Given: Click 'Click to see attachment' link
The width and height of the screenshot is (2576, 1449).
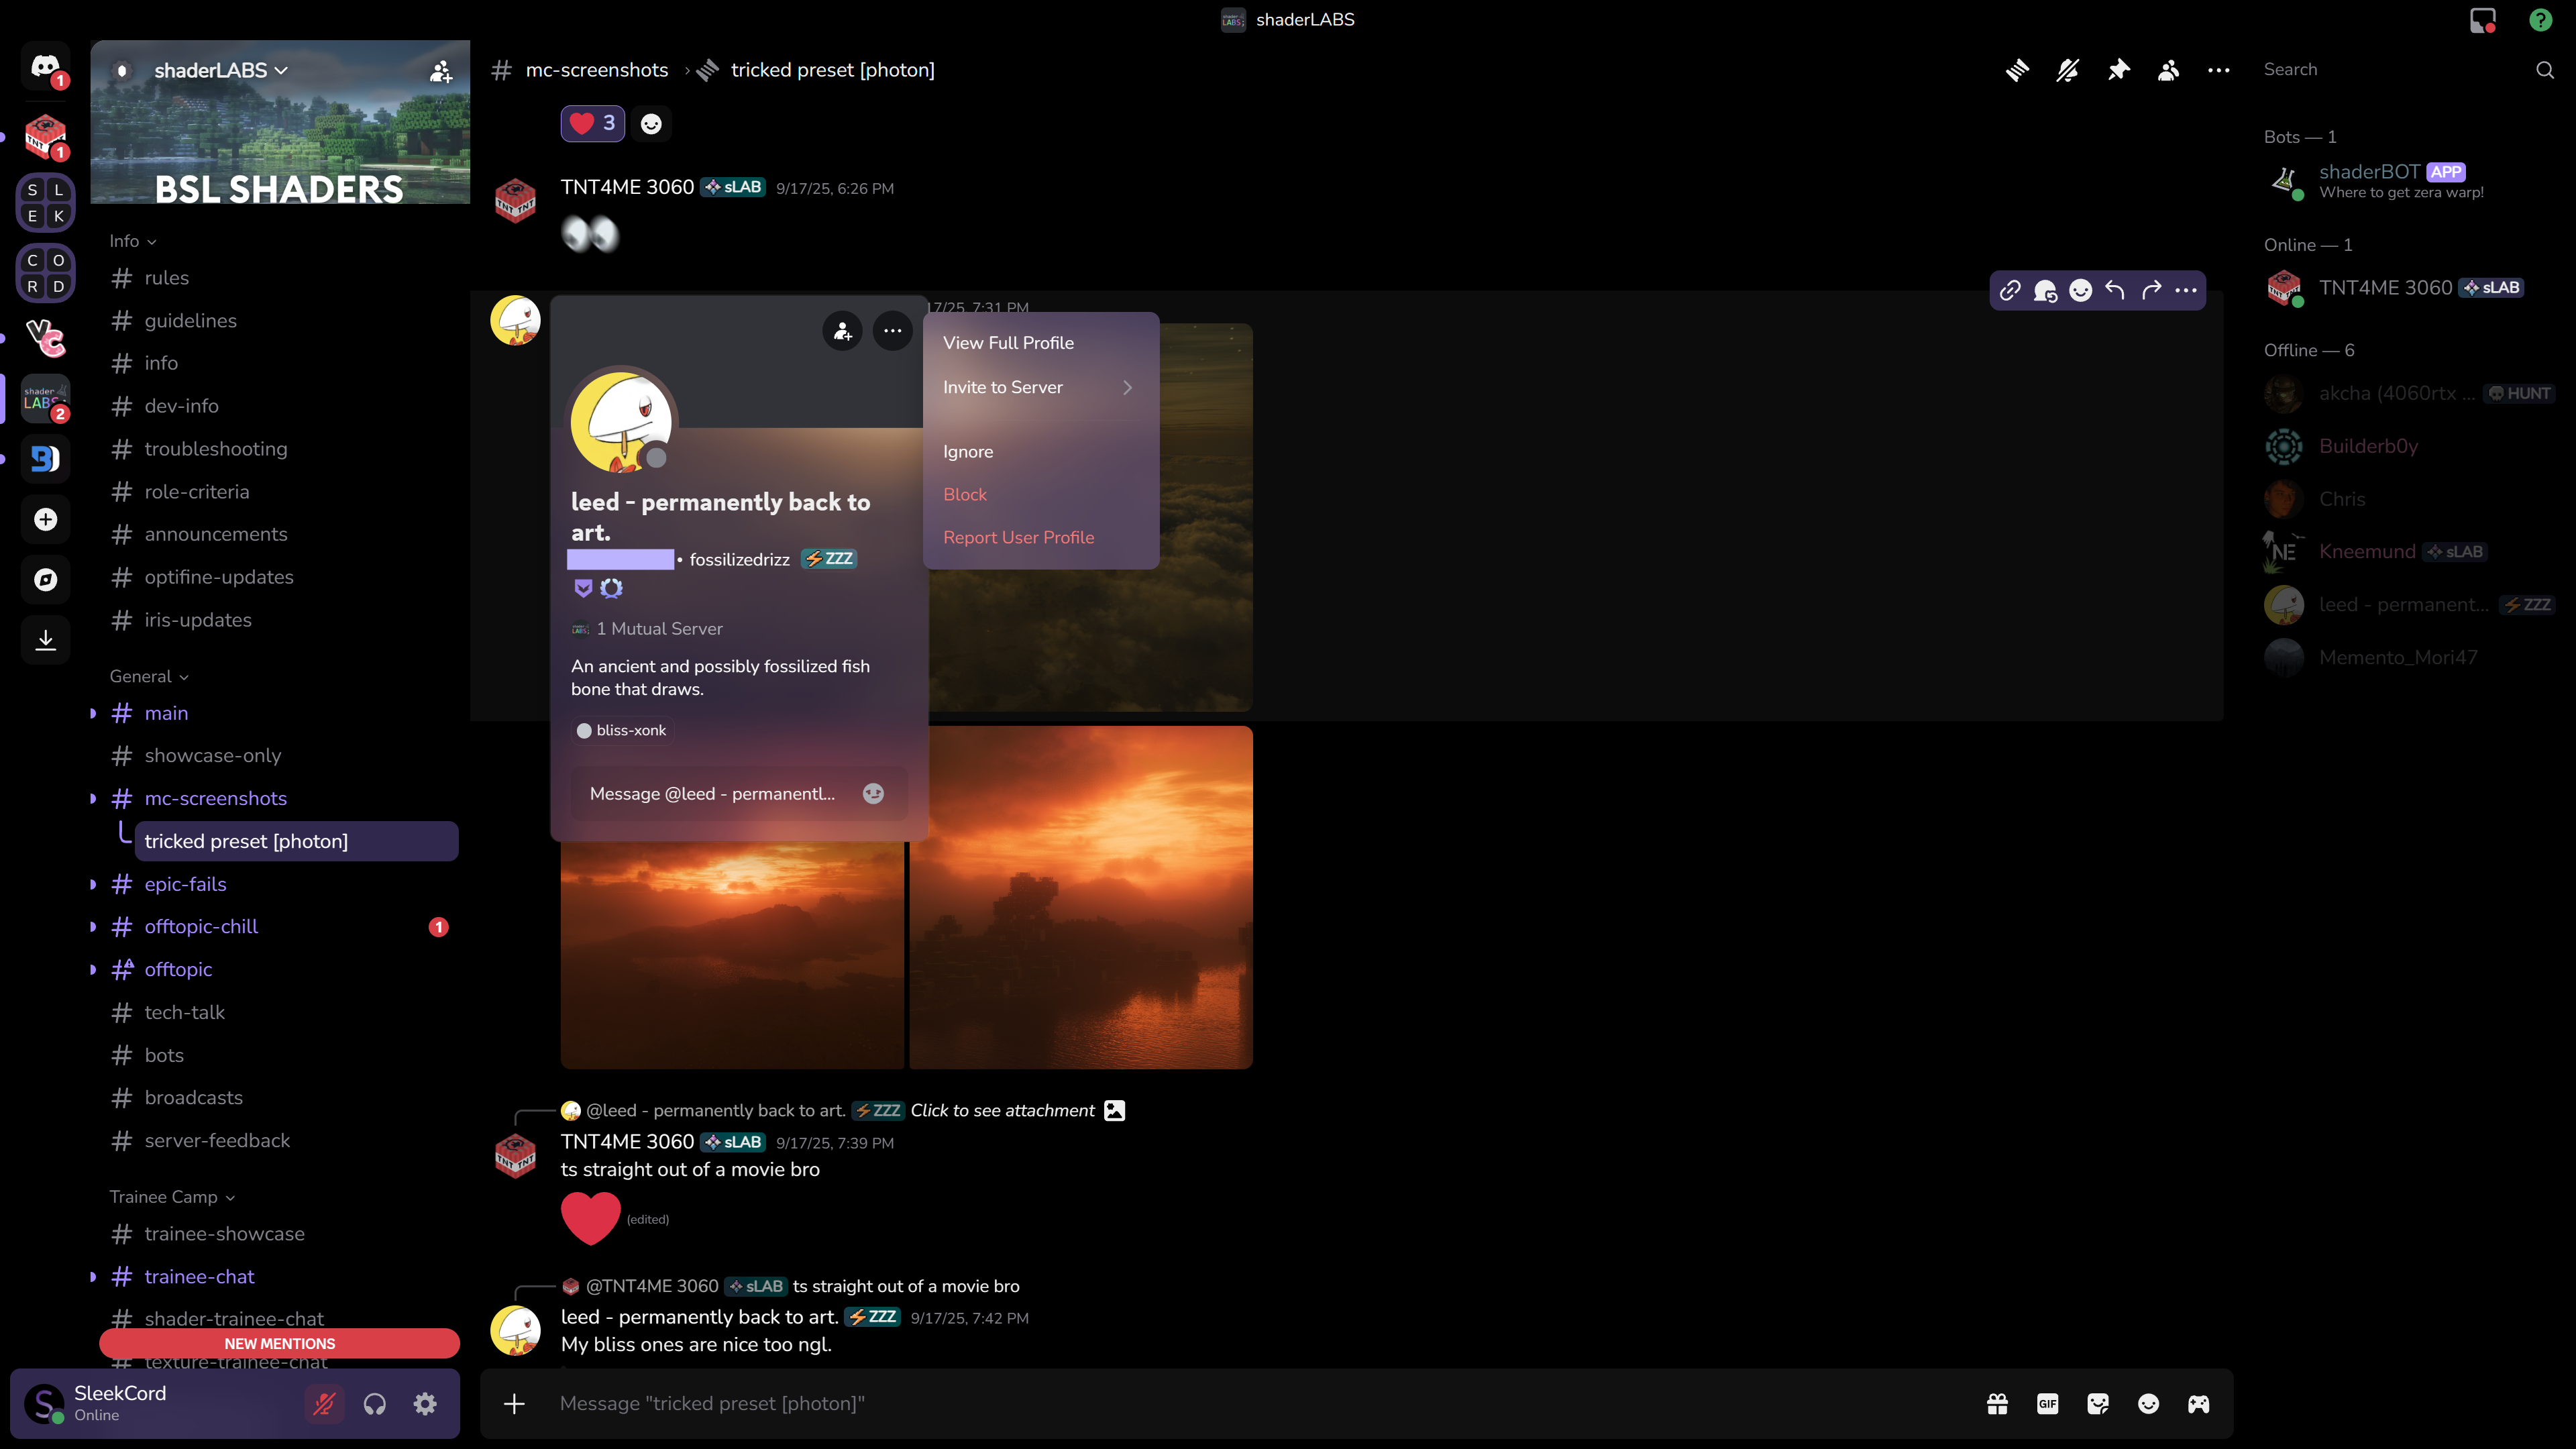Looking at the screenshot, I should click(1002, 1111).
